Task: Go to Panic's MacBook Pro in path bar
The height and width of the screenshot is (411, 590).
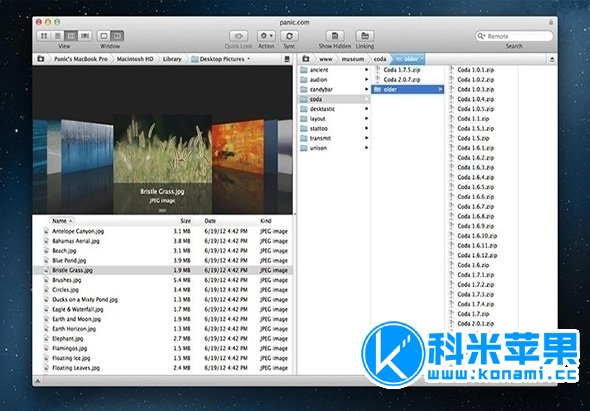Action: [x=81, y=59]
